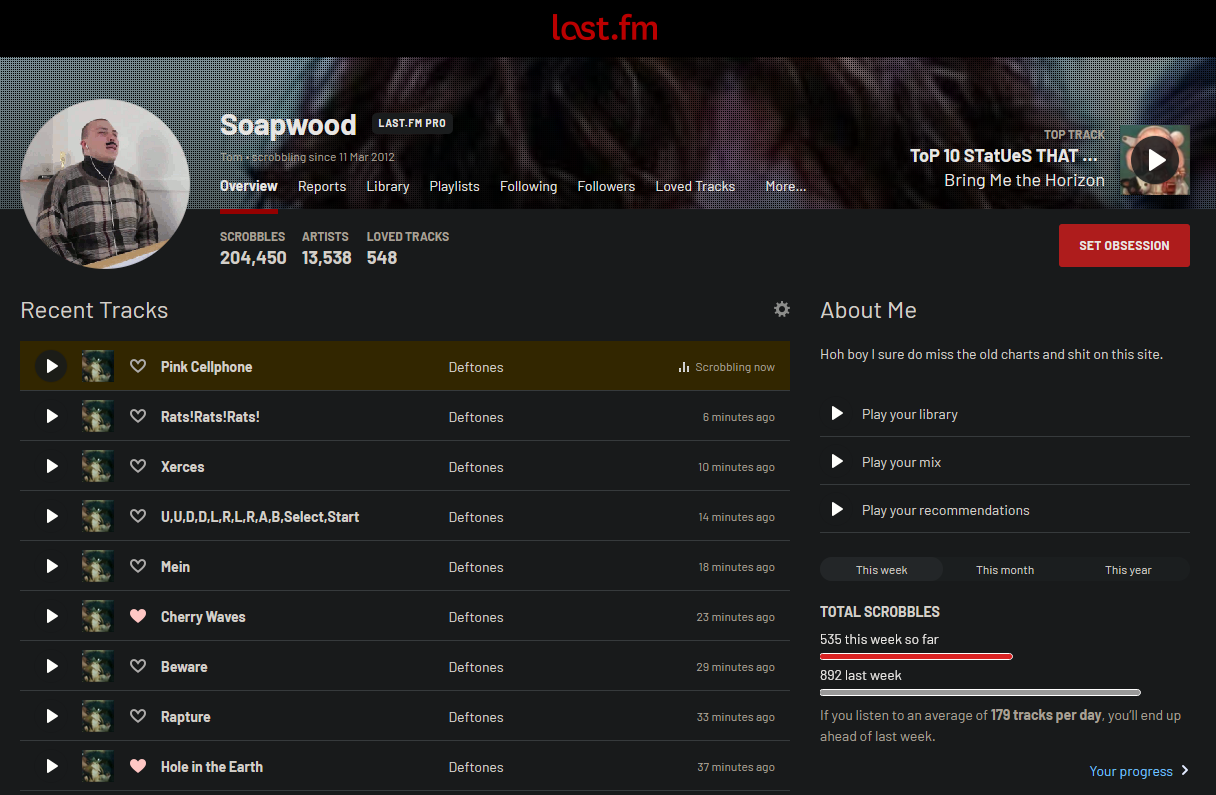Play the Hole in the Earth track
Viewport: 1216px width, 795px height.
[x=52, y=767]
